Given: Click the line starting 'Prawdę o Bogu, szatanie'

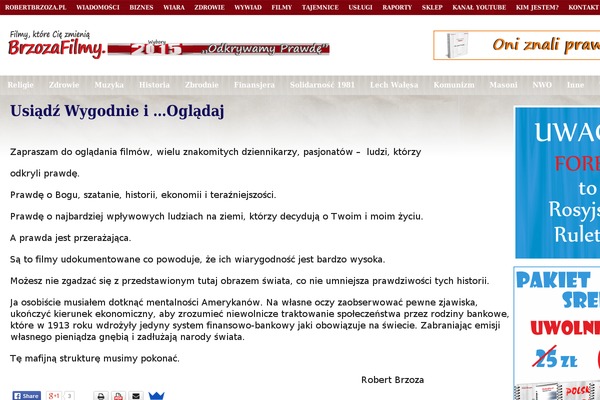Looking at the screenshot, I should pyautogui.click(x=143, y=195).
